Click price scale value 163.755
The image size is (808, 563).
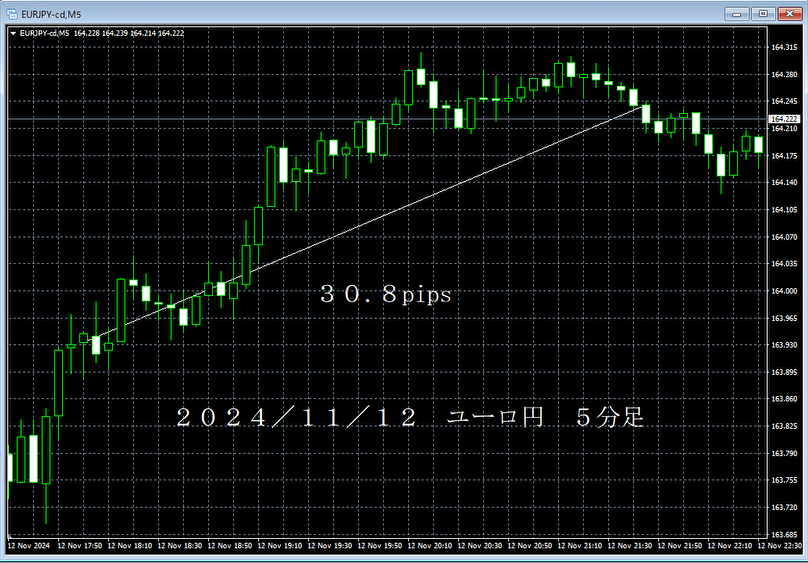[784, 480]
